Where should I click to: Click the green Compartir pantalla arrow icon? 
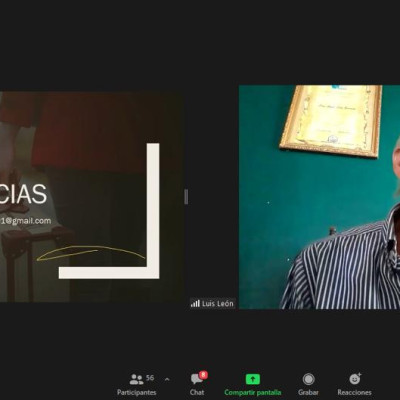252,379
